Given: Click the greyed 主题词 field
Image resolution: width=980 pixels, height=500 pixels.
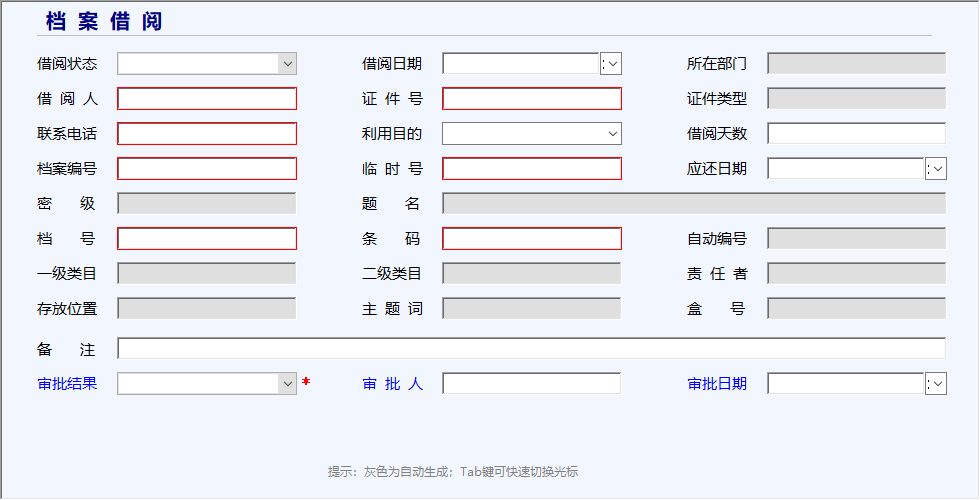Looking at the screenshot, I should click(x=531, y=308).
